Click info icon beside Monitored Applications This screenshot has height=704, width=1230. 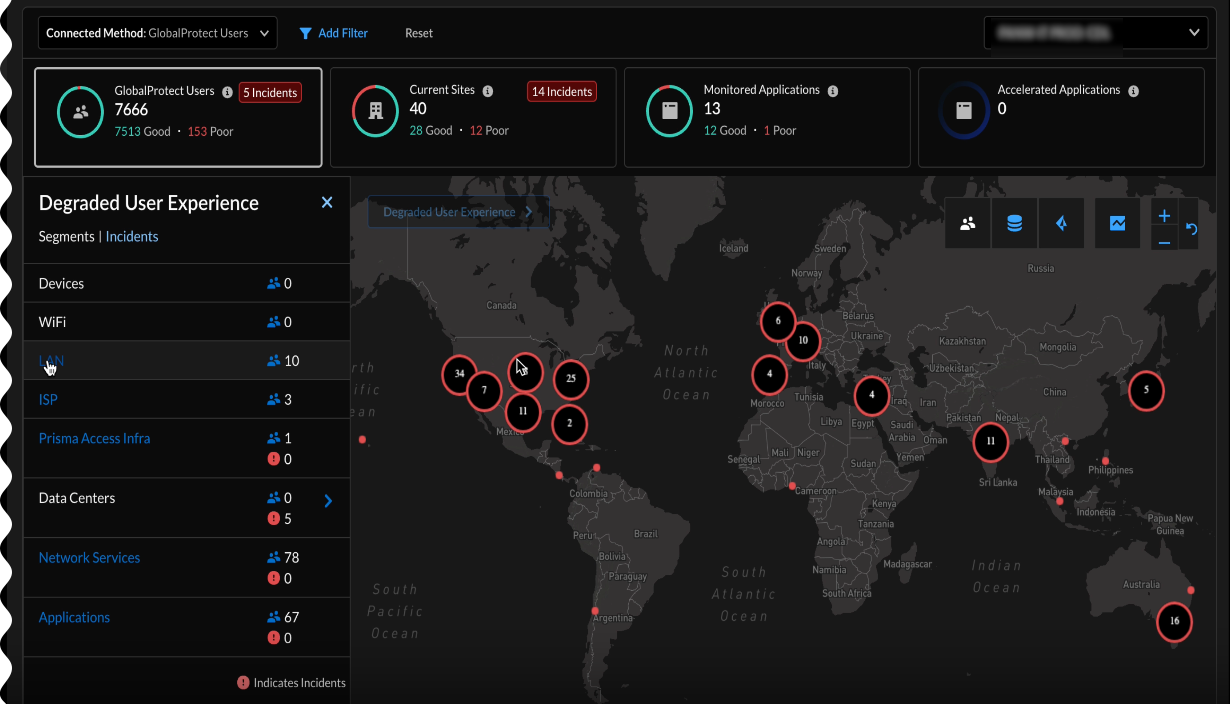(x=832, y=91)
